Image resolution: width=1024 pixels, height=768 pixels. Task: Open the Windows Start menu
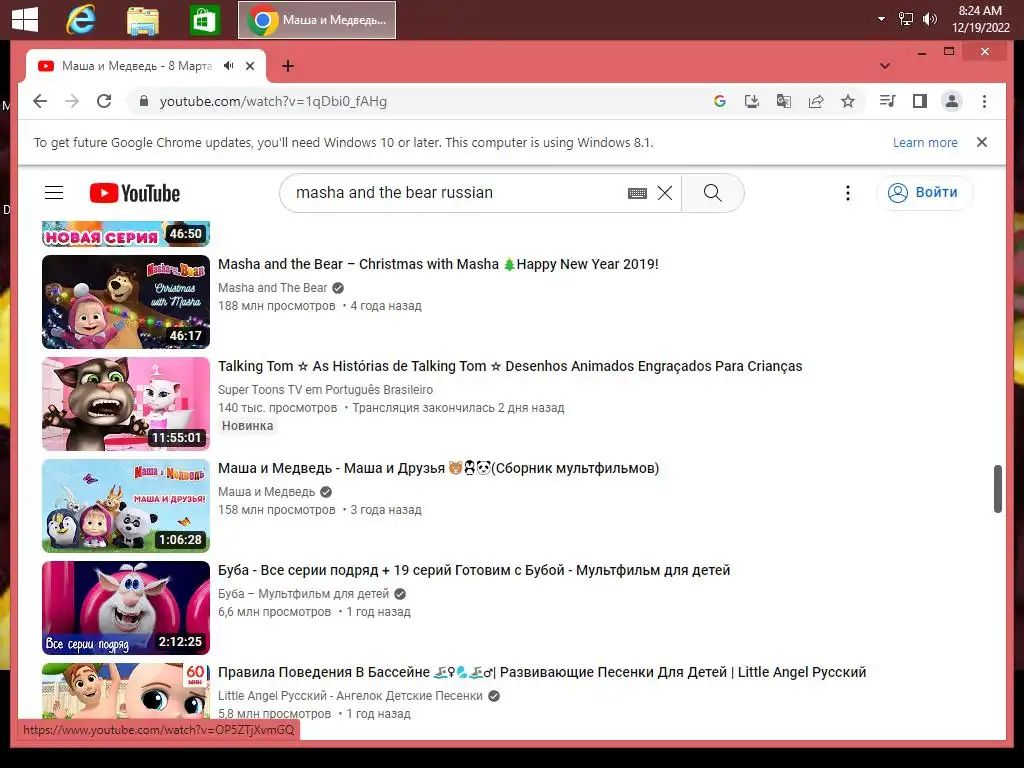pyautogui.click(x=25, y=20)
